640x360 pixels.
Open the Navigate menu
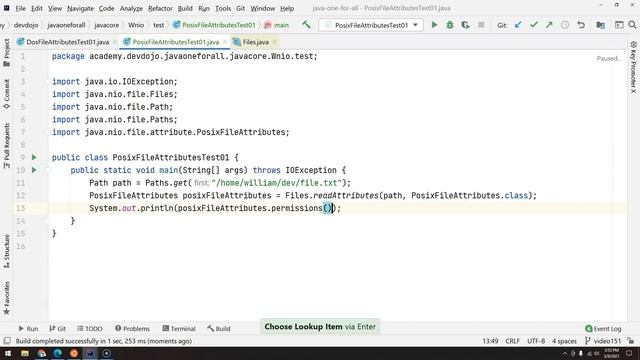pos(80,8)
